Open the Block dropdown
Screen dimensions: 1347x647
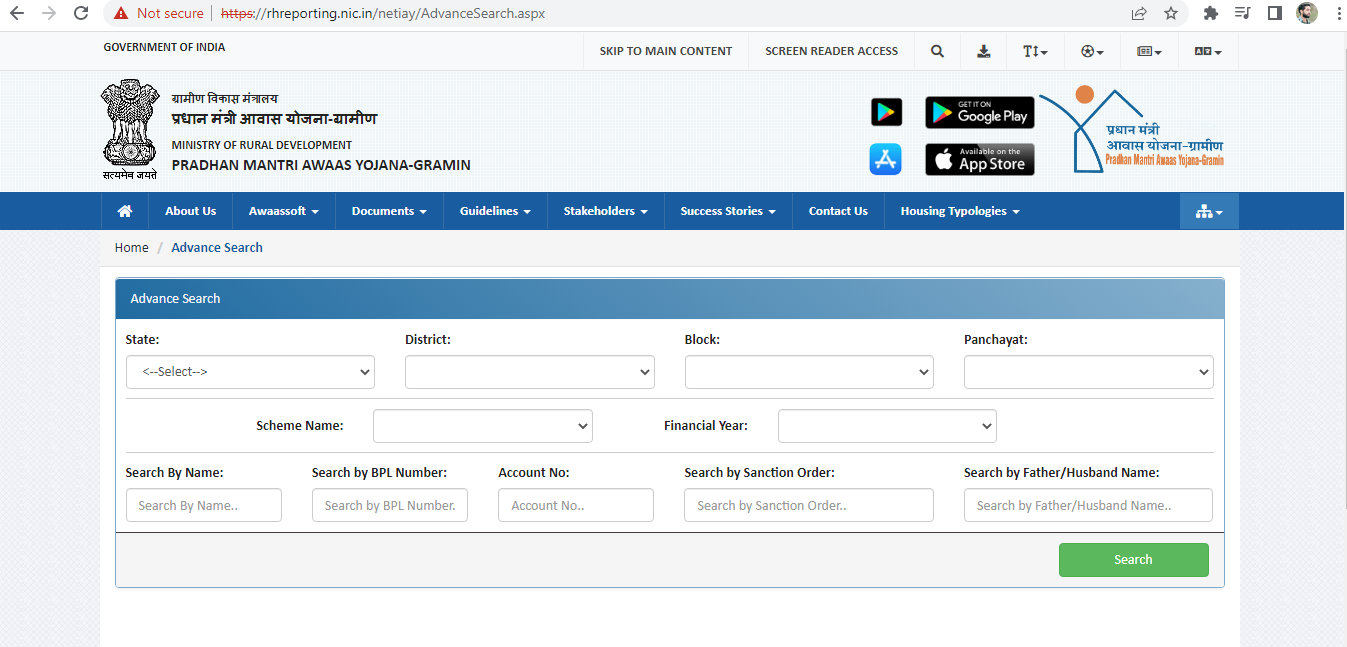point(809,372)
